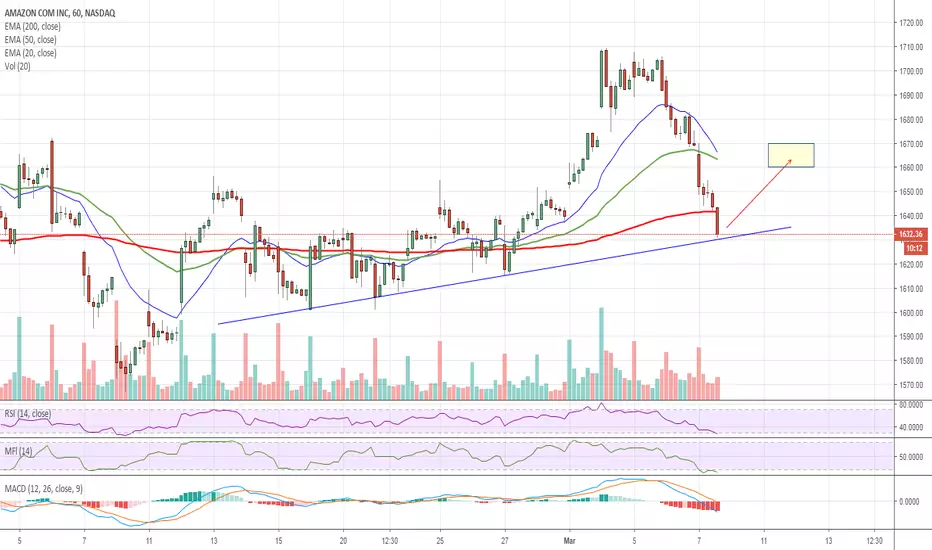Click the 1580.00 price axis label
The image size is (932, 550).
[911, 361]
